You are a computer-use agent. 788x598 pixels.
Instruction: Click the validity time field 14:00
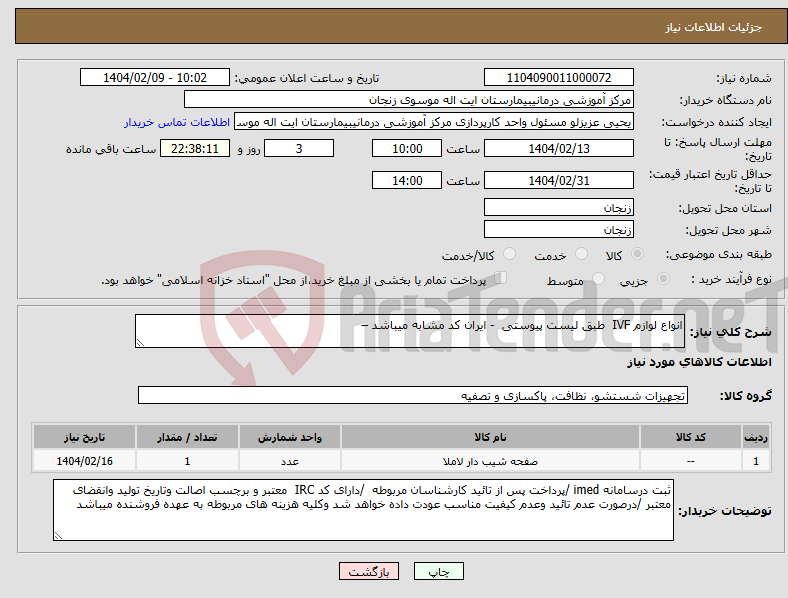click(x=407, y=180)
